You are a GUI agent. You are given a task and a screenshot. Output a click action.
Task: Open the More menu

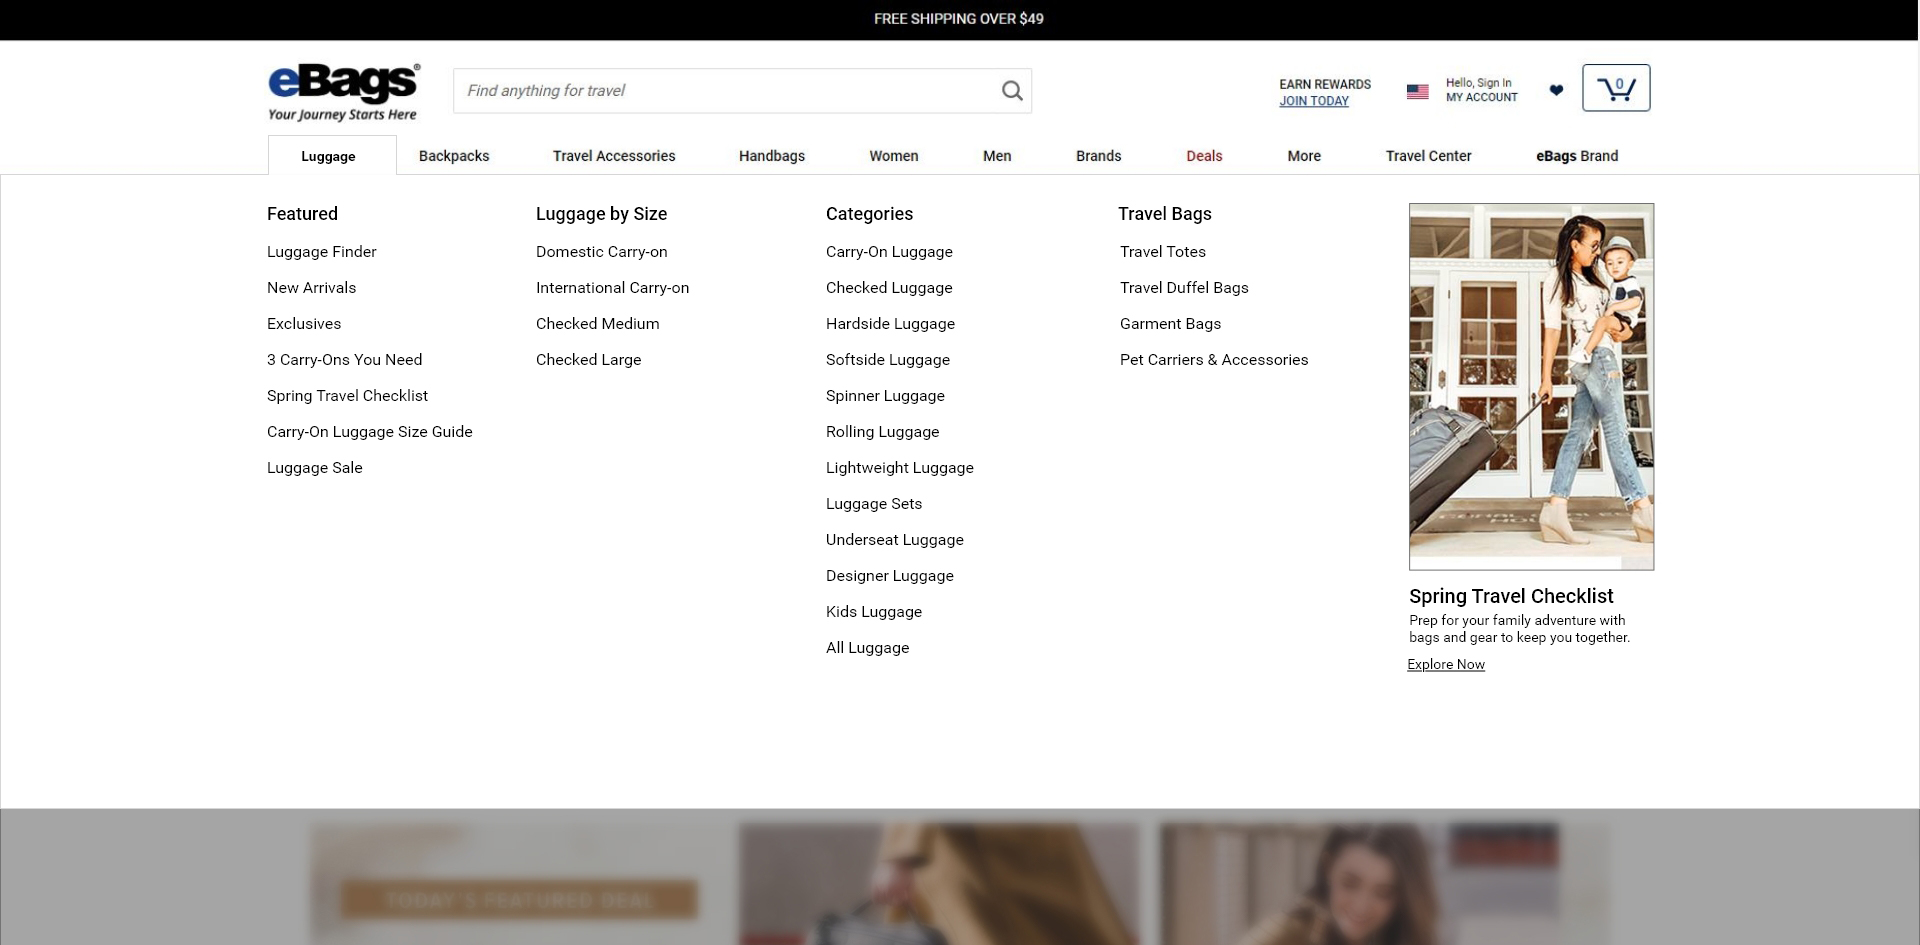pyautogui.click(x=1304, y=156)
